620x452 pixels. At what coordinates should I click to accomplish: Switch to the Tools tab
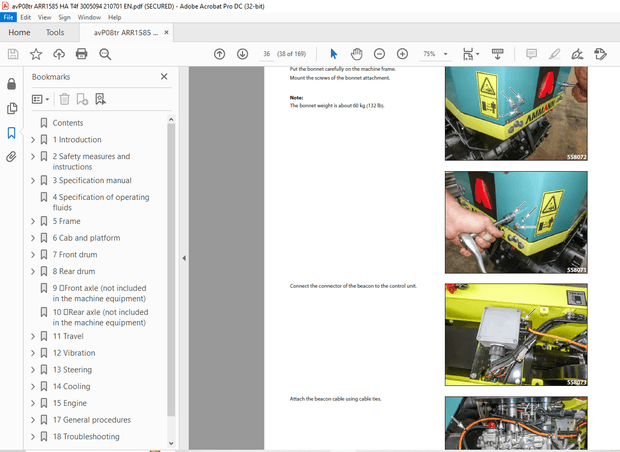click(x=55, y=32)
